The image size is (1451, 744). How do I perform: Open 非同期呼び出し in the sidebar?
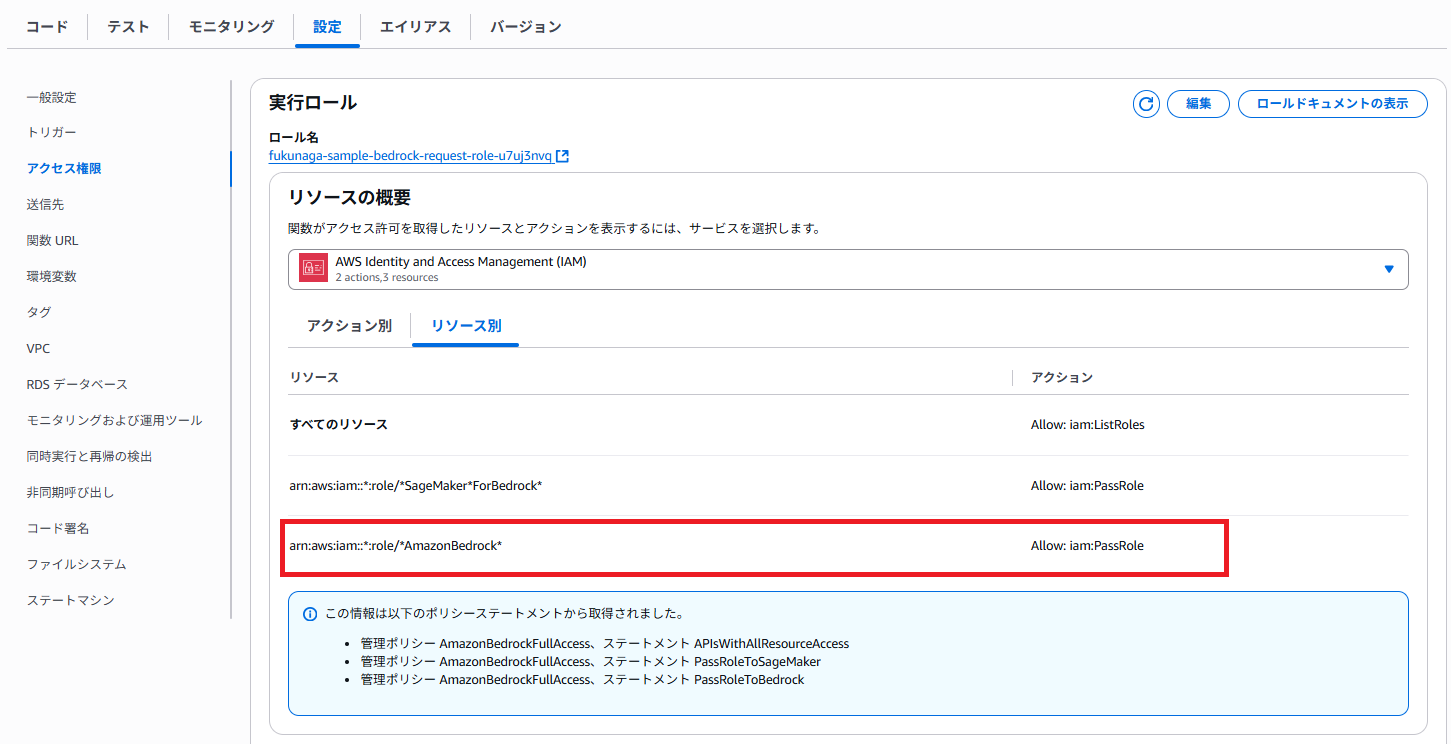tap(70, 493)
